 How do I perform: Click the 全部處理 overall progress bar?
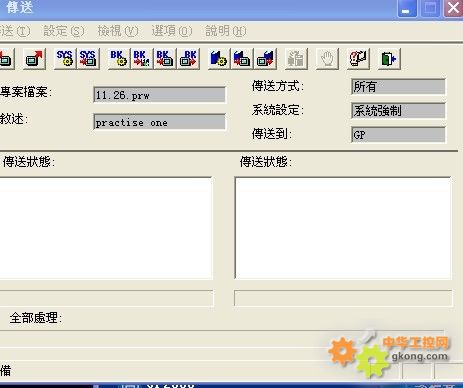click(x=222, y=338)
